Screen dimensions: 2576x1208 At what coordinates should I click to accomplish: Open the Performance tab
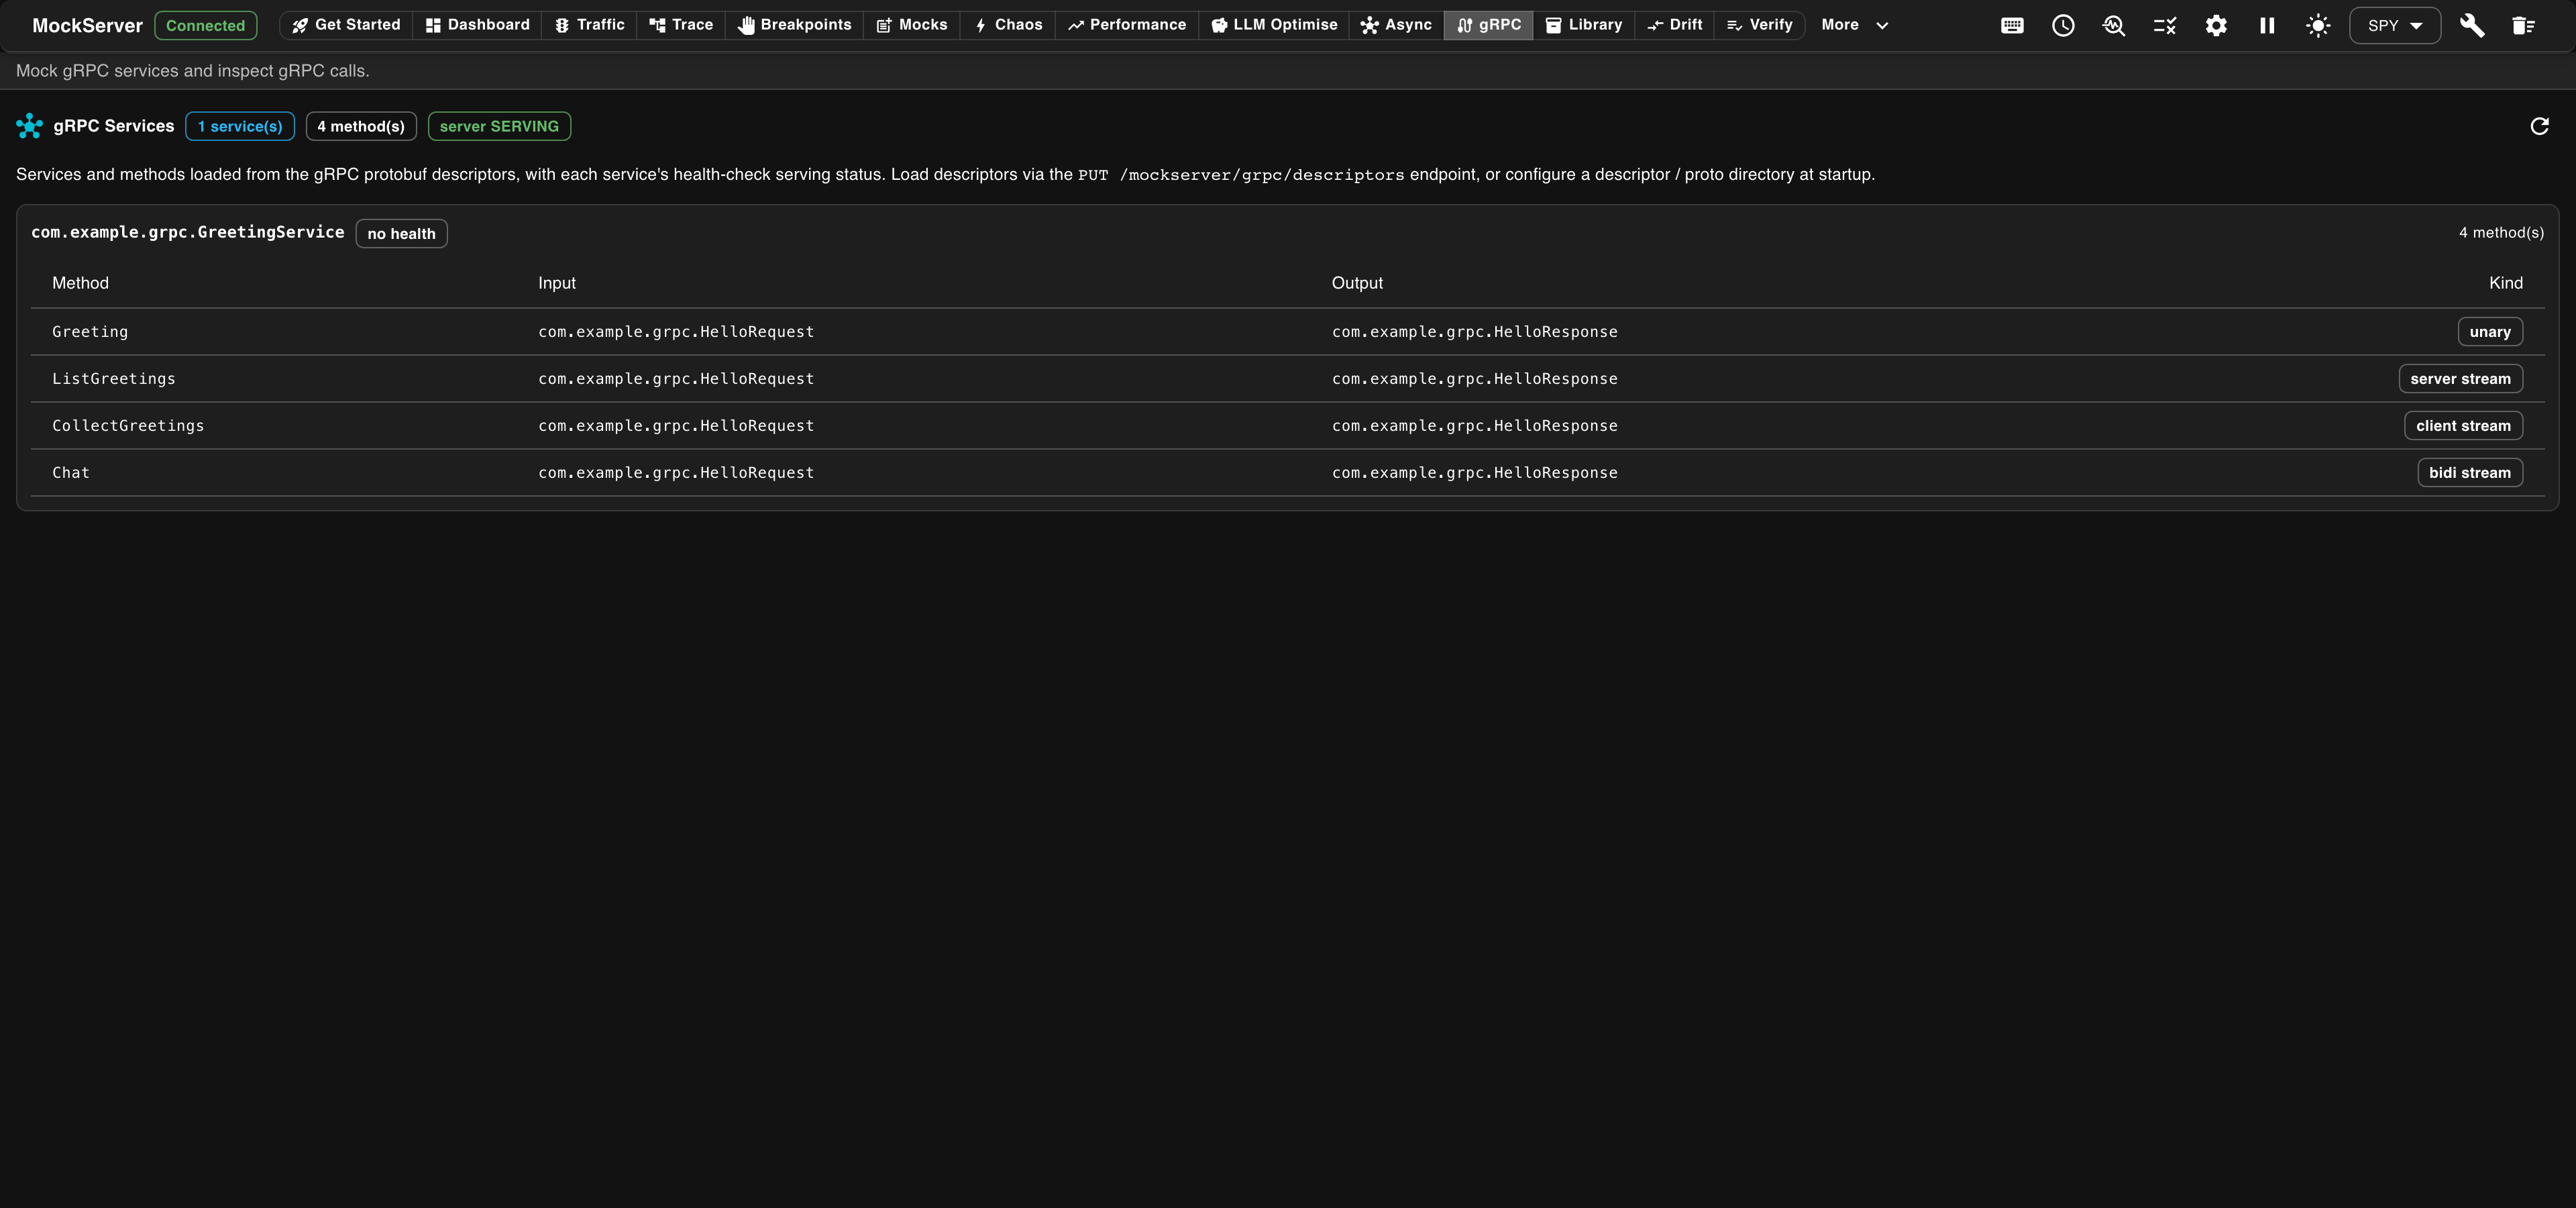click(1127, 25)
